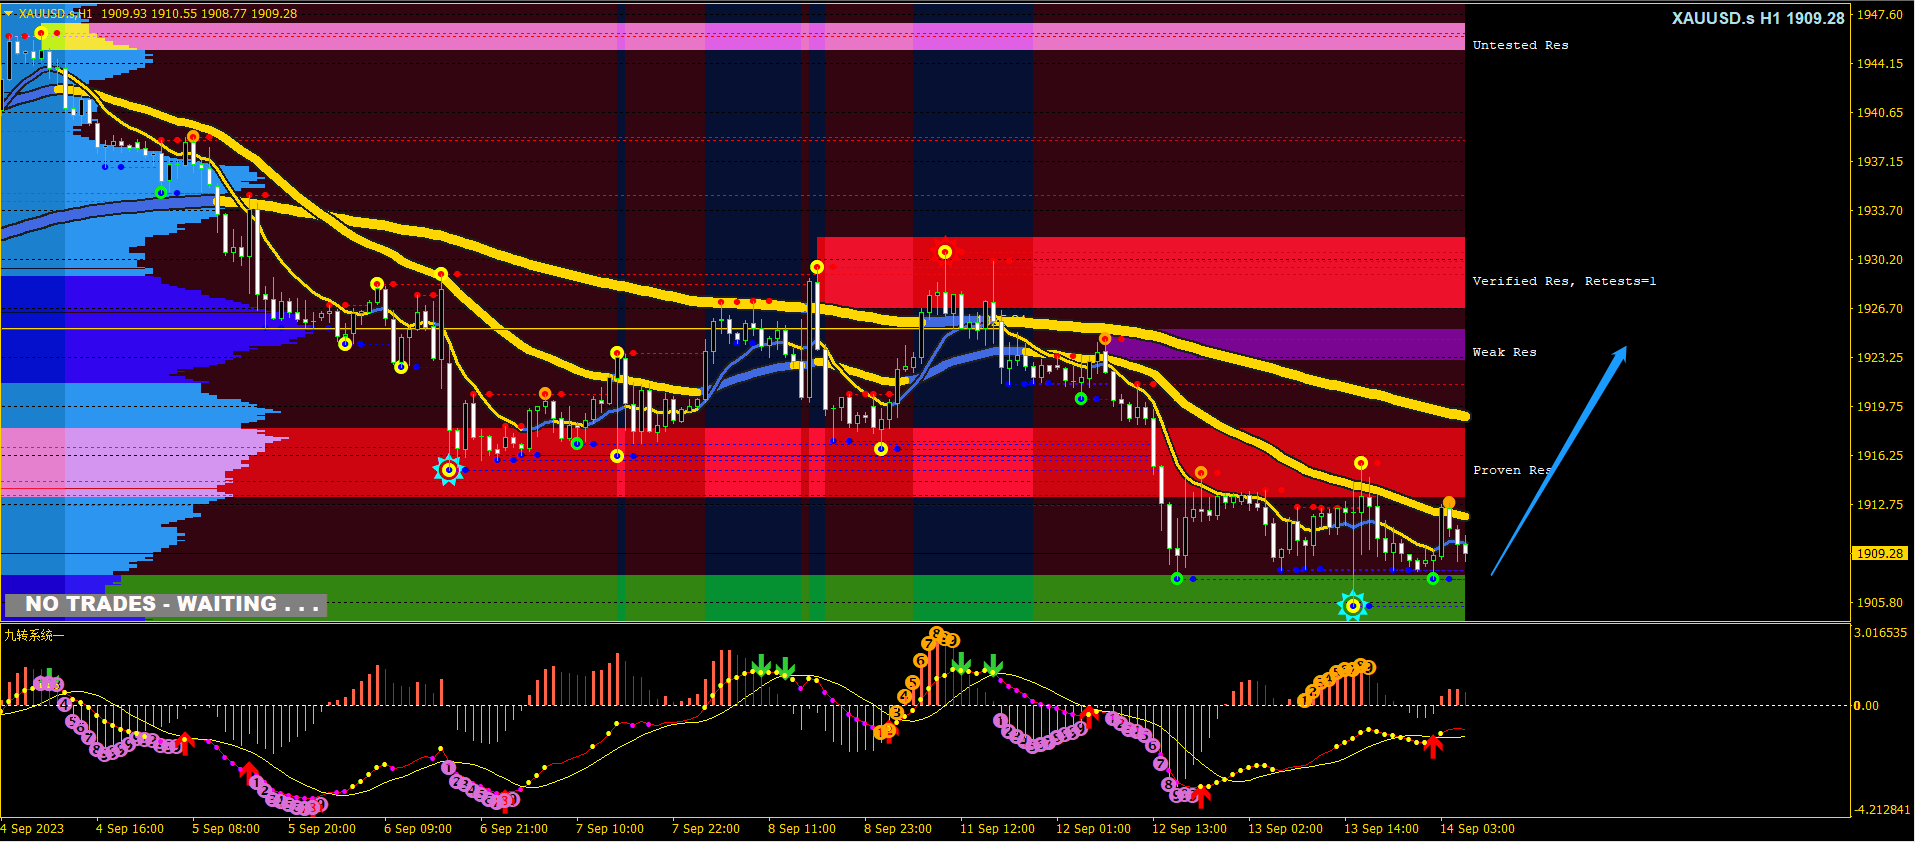
Task: Click the -4.212841 oscillator scale value
Action: coord(1882,809)
